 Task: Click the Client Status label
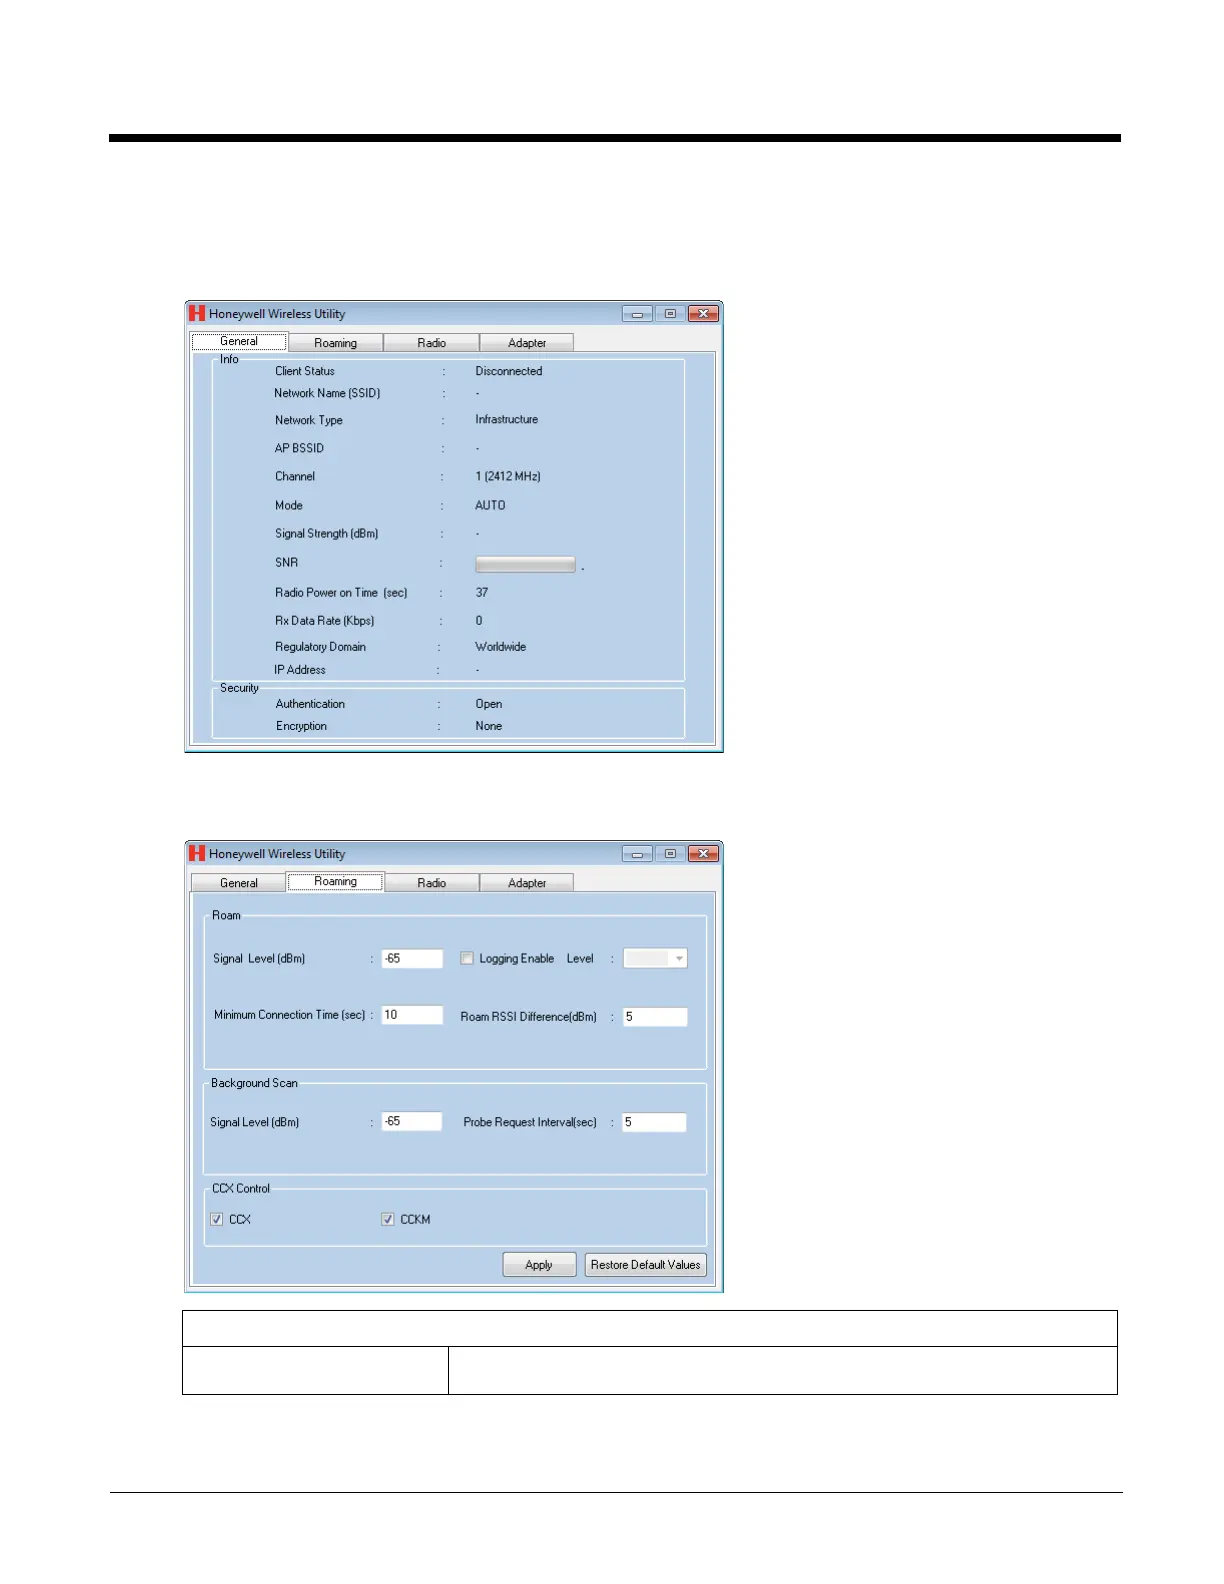pyautogui.click(x=305, y=371)
